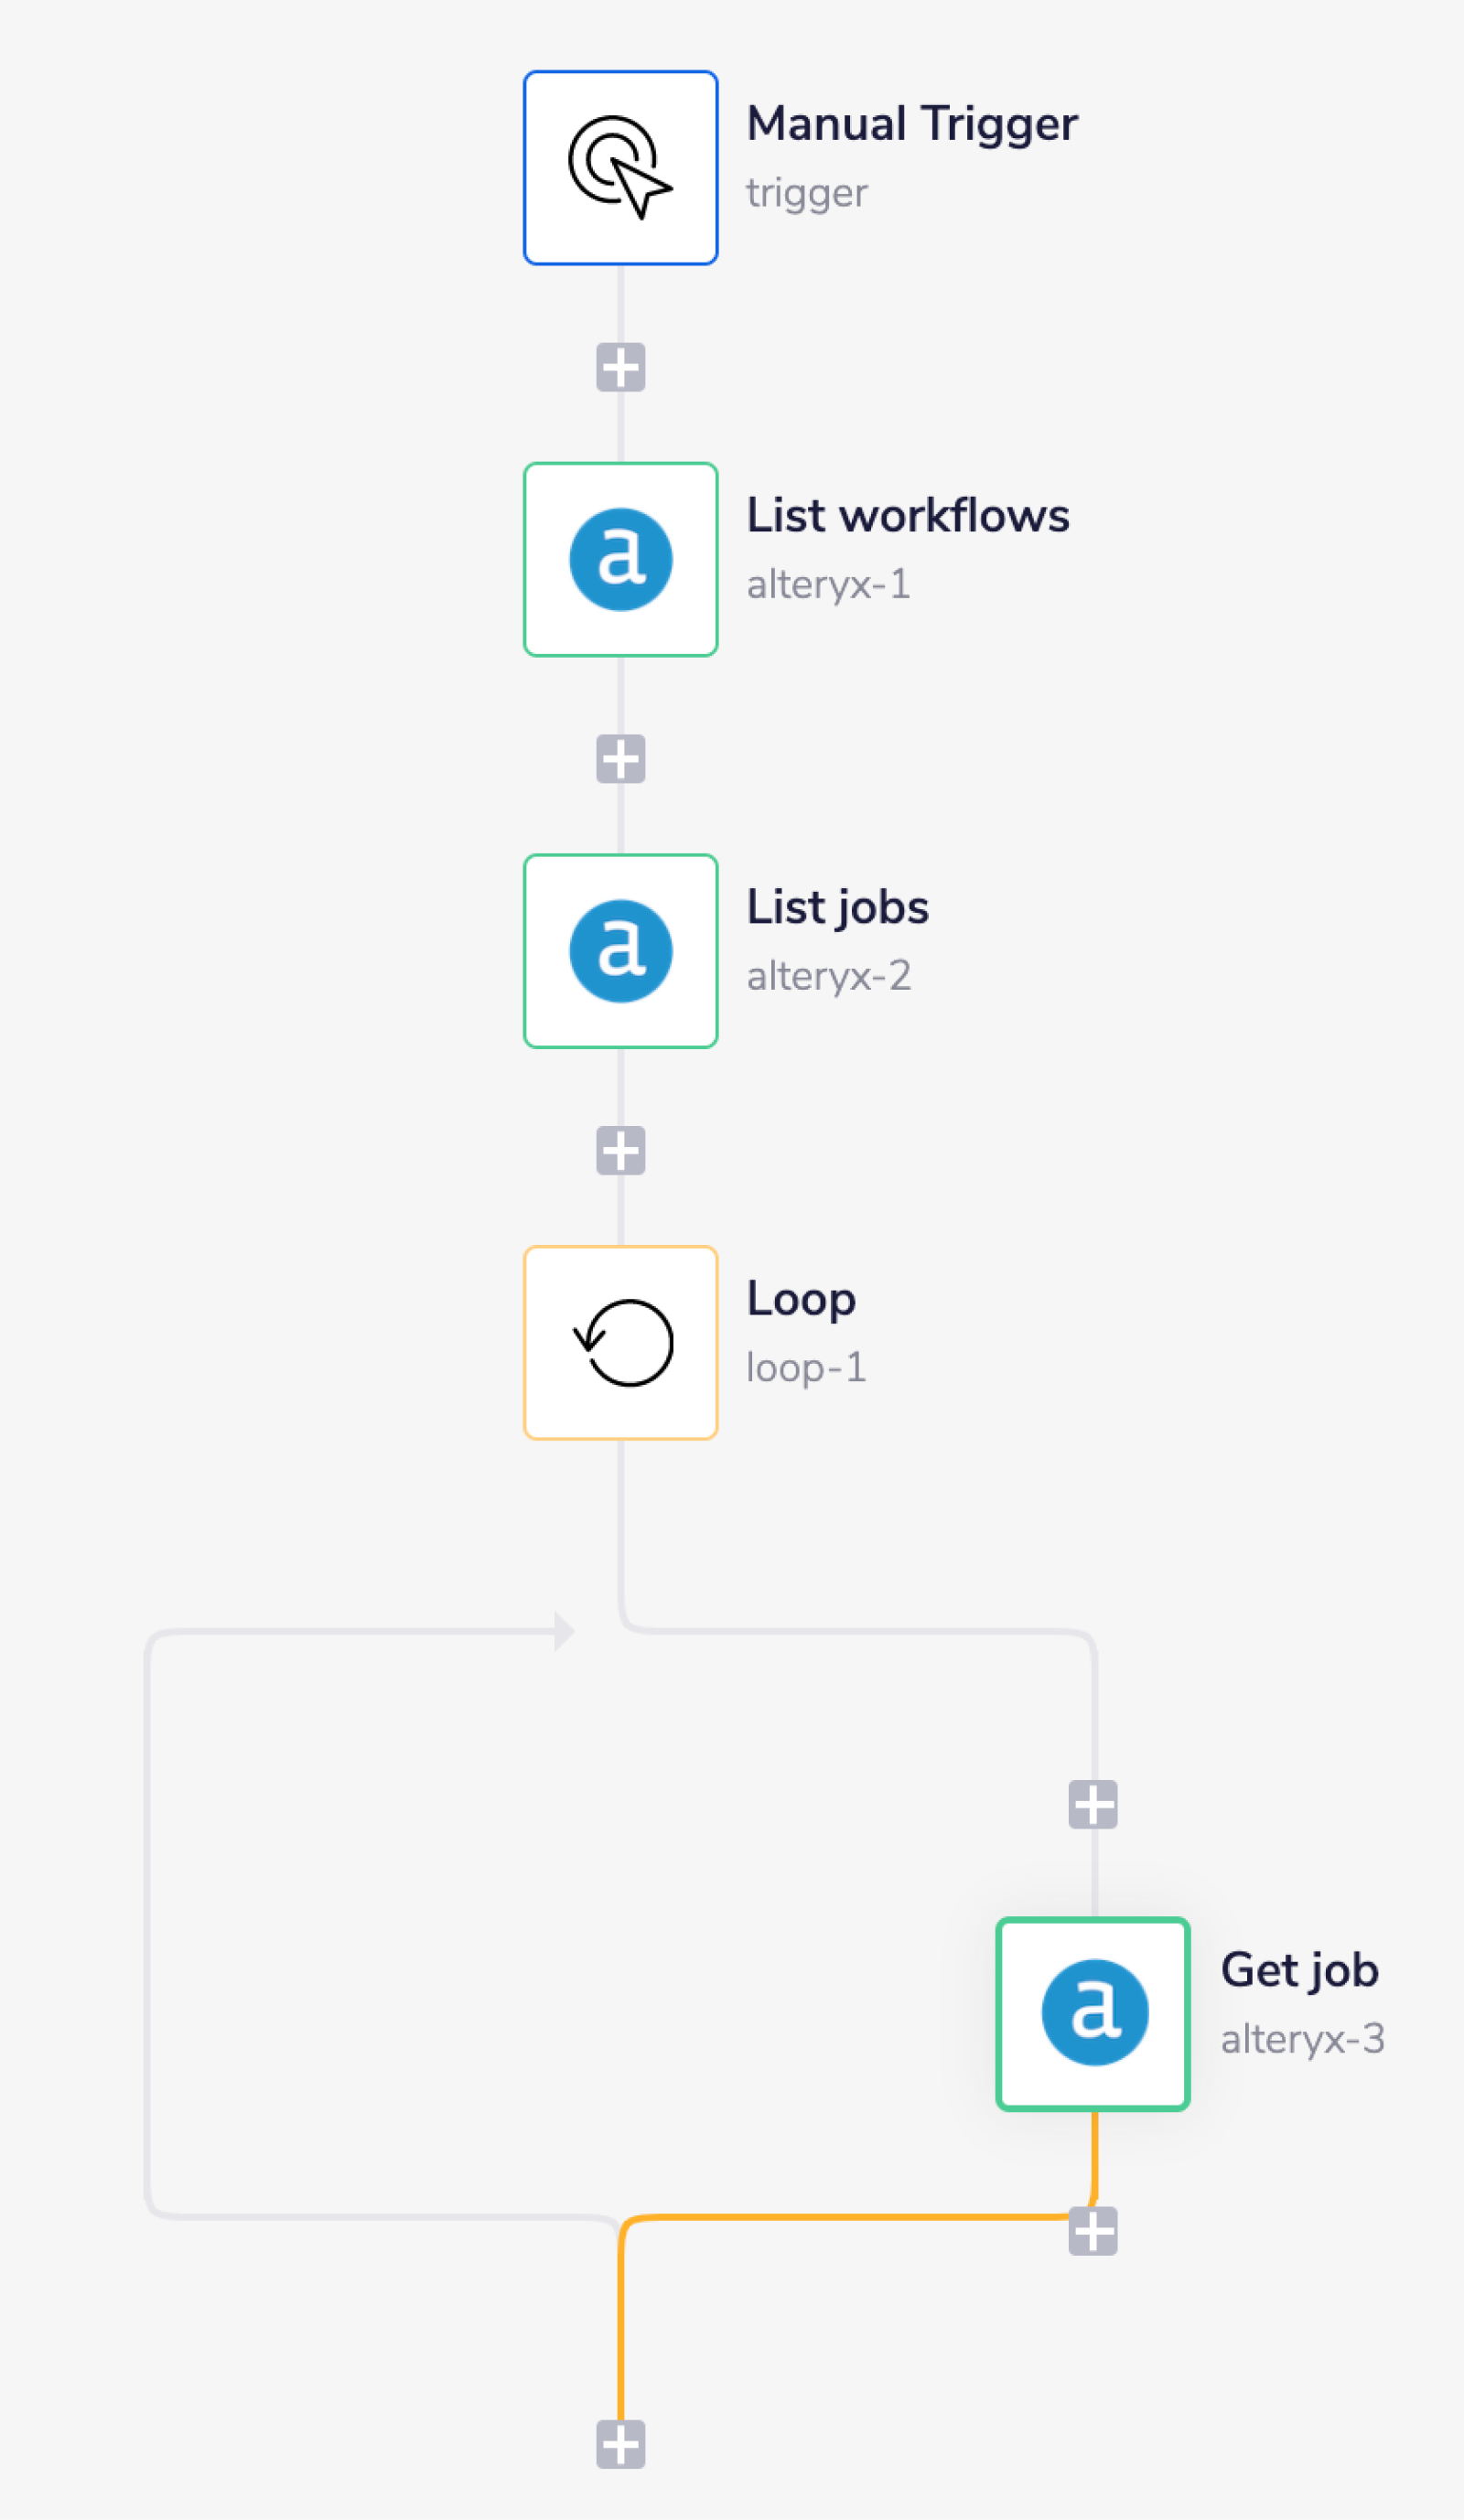Screen dimensions: 1464x2520
Task: Click the alteryx-1 step identifier
Action: (828, 584)
